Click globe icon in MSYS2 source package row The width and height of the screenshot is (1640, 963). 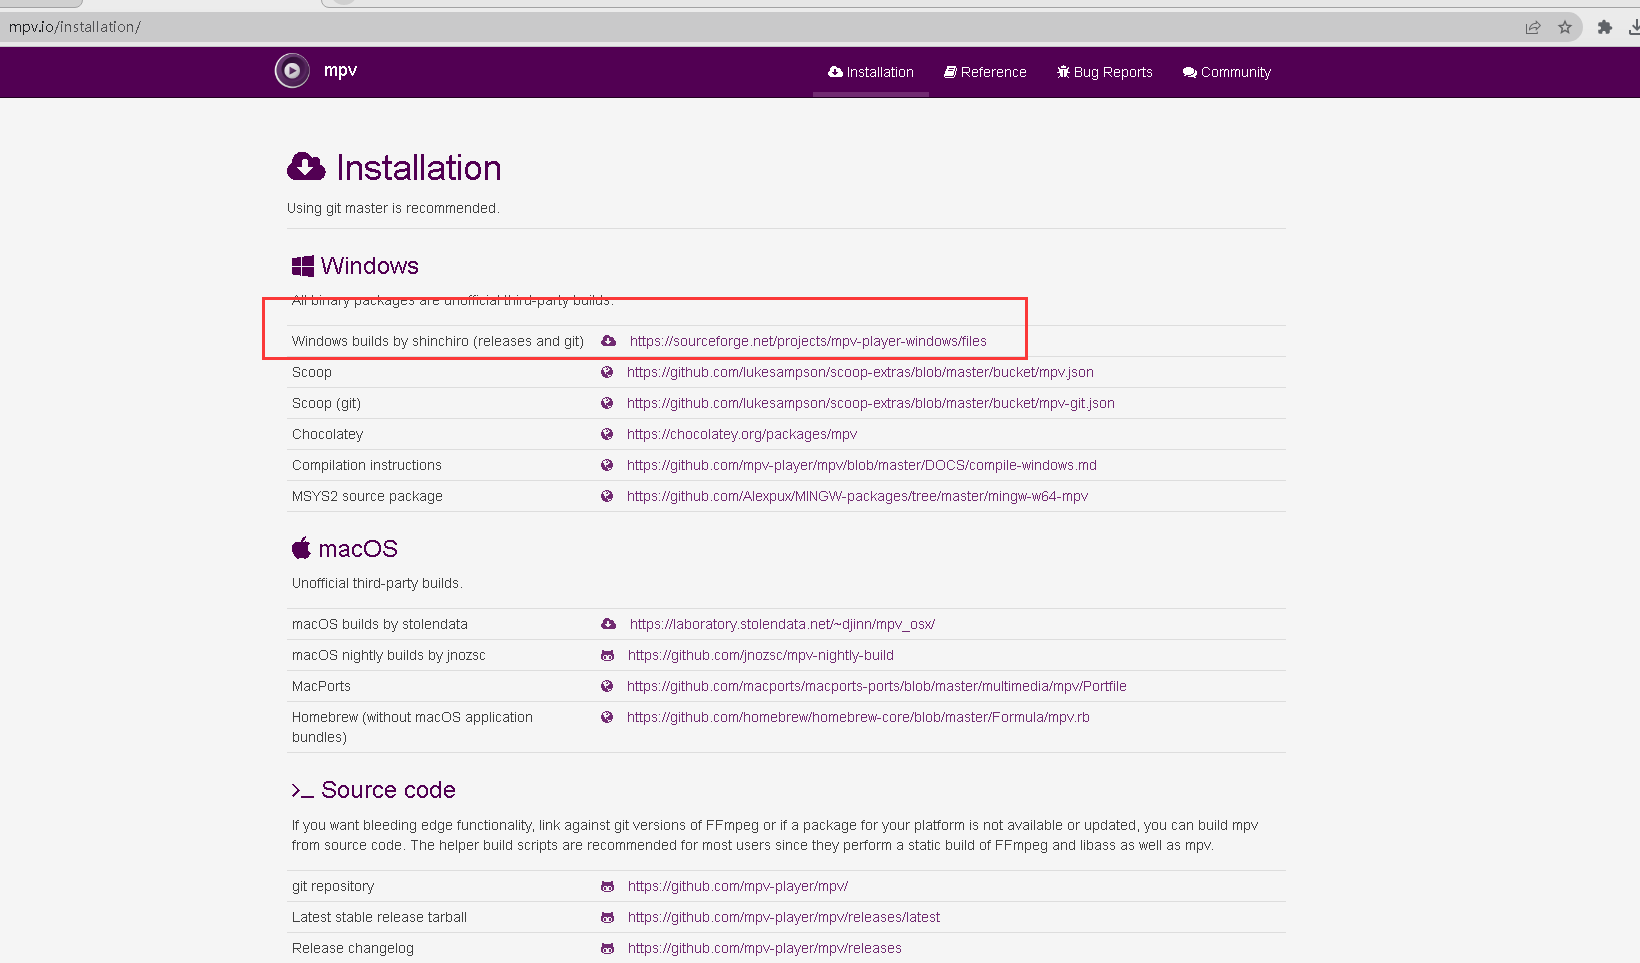coord(607,496)
